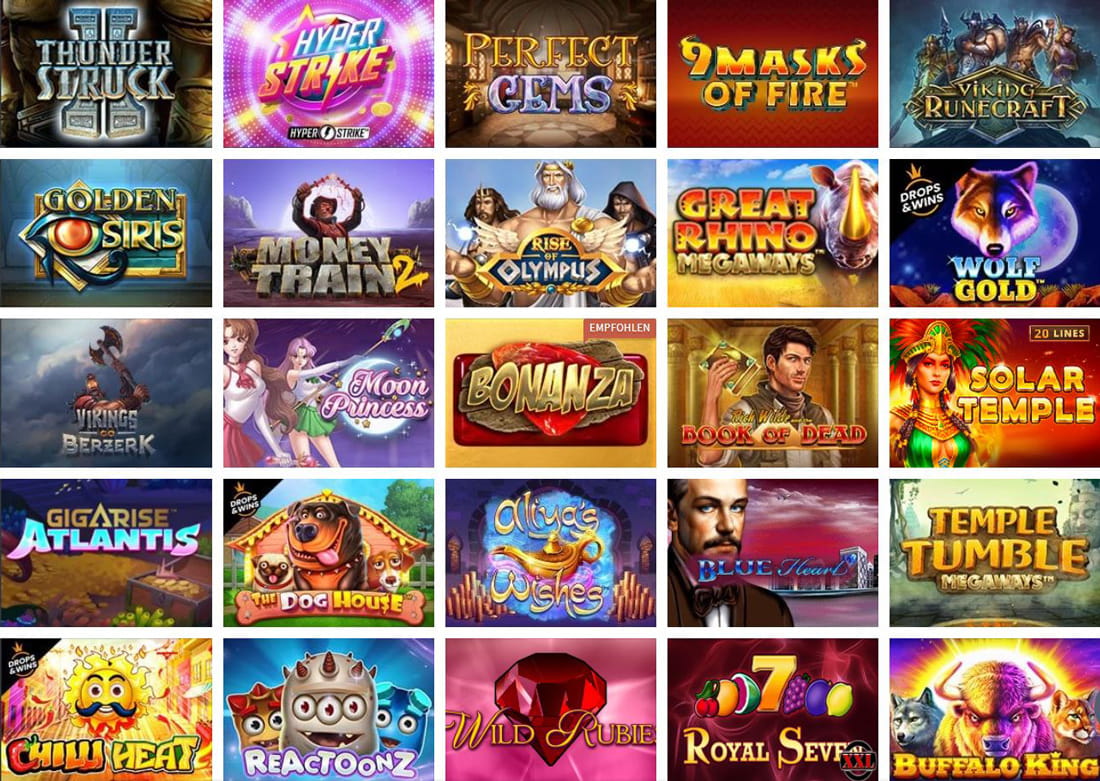Viewport: 1100px width, 781px height.
Task: Click the Drops & Wins badge on Wolf Gold
Action: click(x=919, y=189)
